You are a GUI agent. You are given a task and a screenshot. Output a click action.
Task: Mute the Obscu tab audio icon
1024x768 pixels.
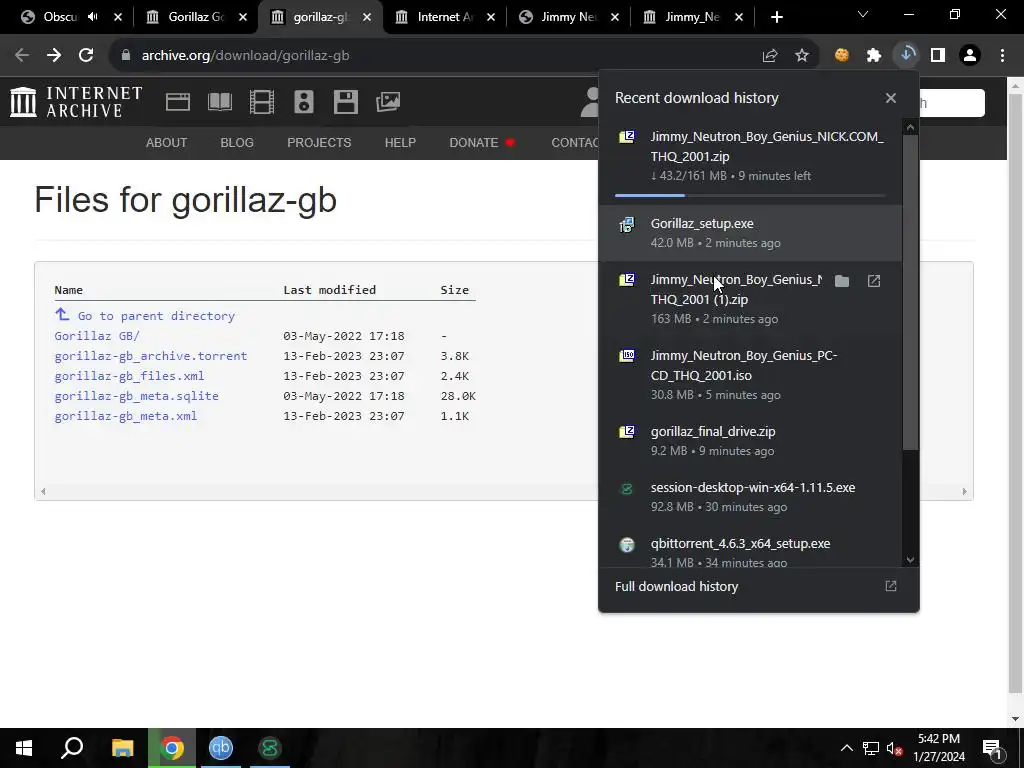[93, 17]
